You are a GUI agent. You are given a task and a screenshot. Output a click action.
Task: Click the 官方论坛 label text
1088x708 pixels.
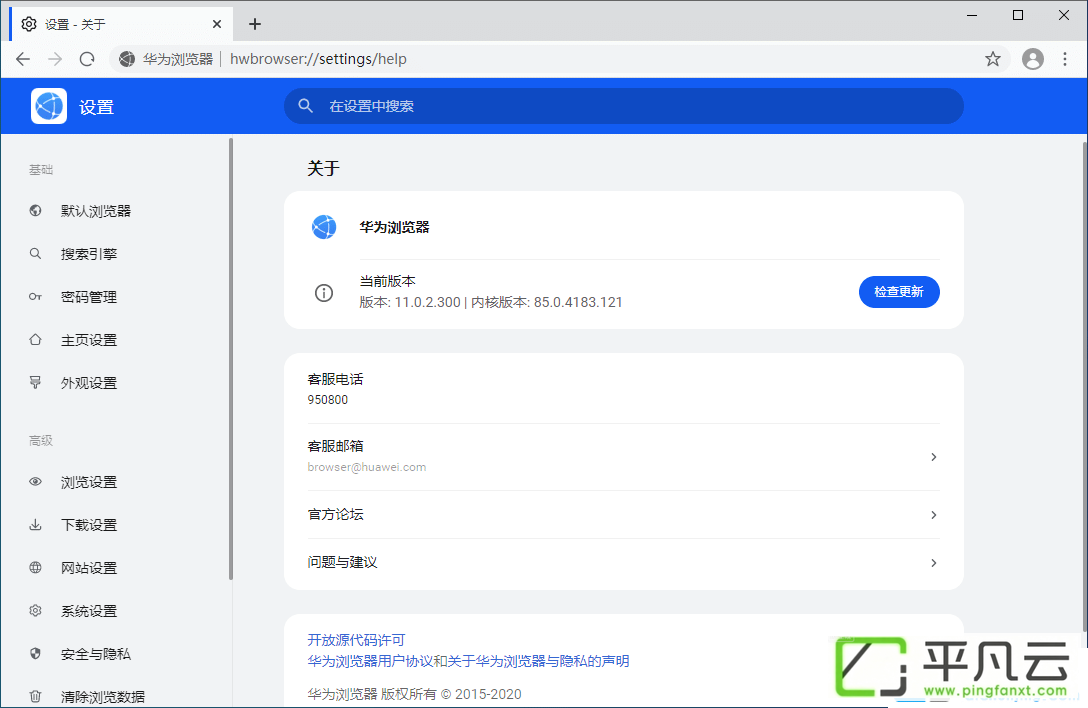point(335,514)
